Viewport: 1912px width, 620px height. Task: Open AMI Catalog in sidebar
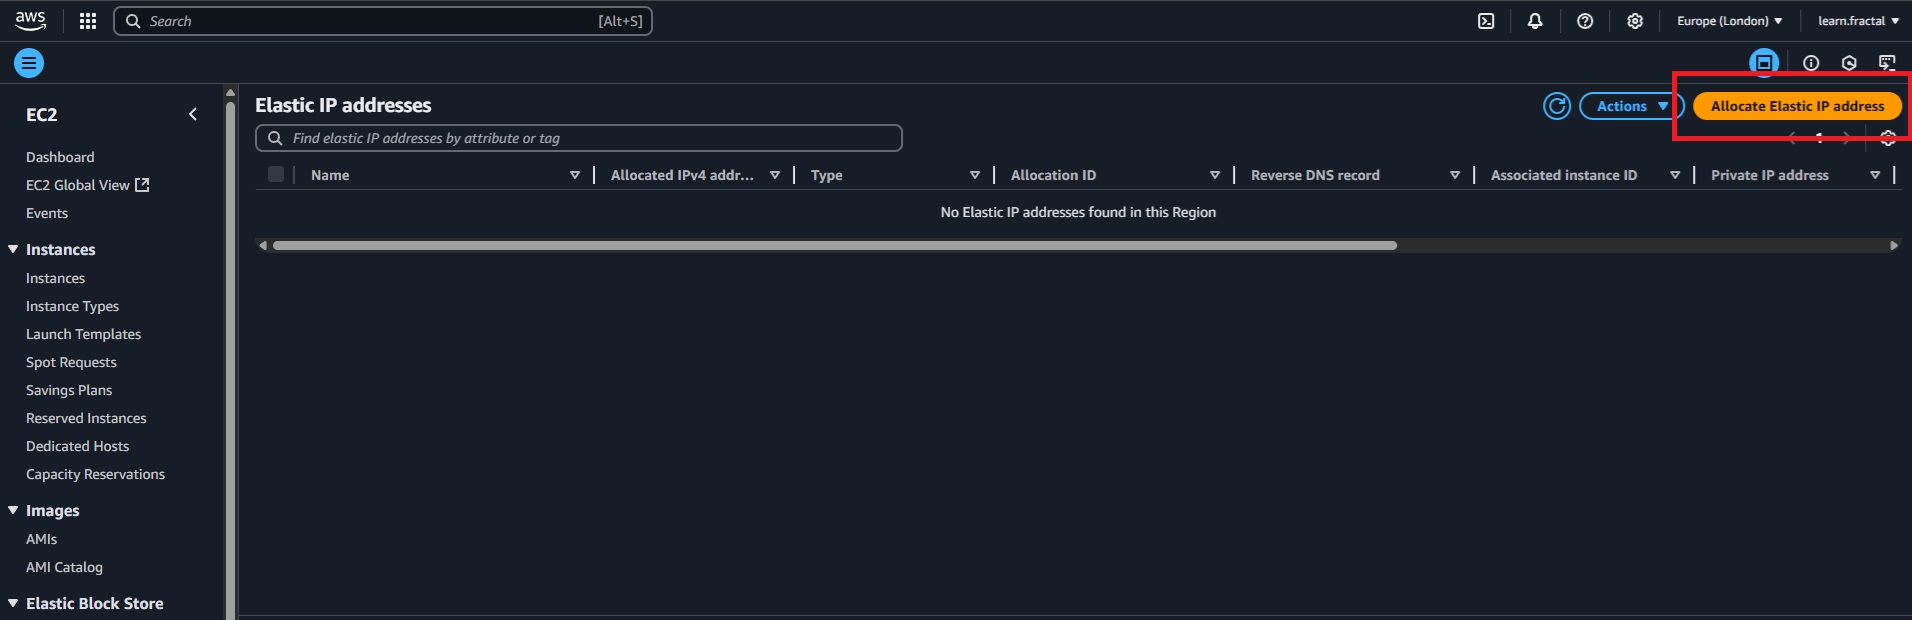tap(64, 567)
